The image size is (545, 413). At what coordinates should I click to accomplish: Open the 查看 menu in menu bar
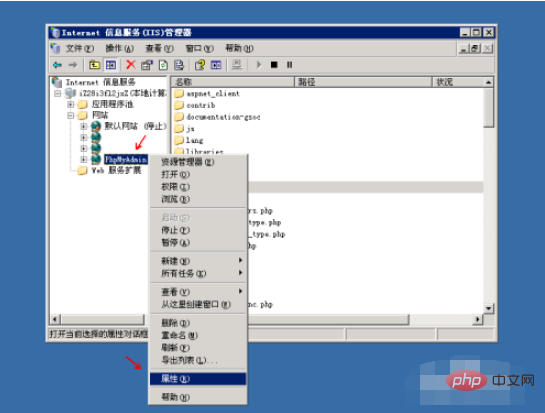tap(159, 48)
